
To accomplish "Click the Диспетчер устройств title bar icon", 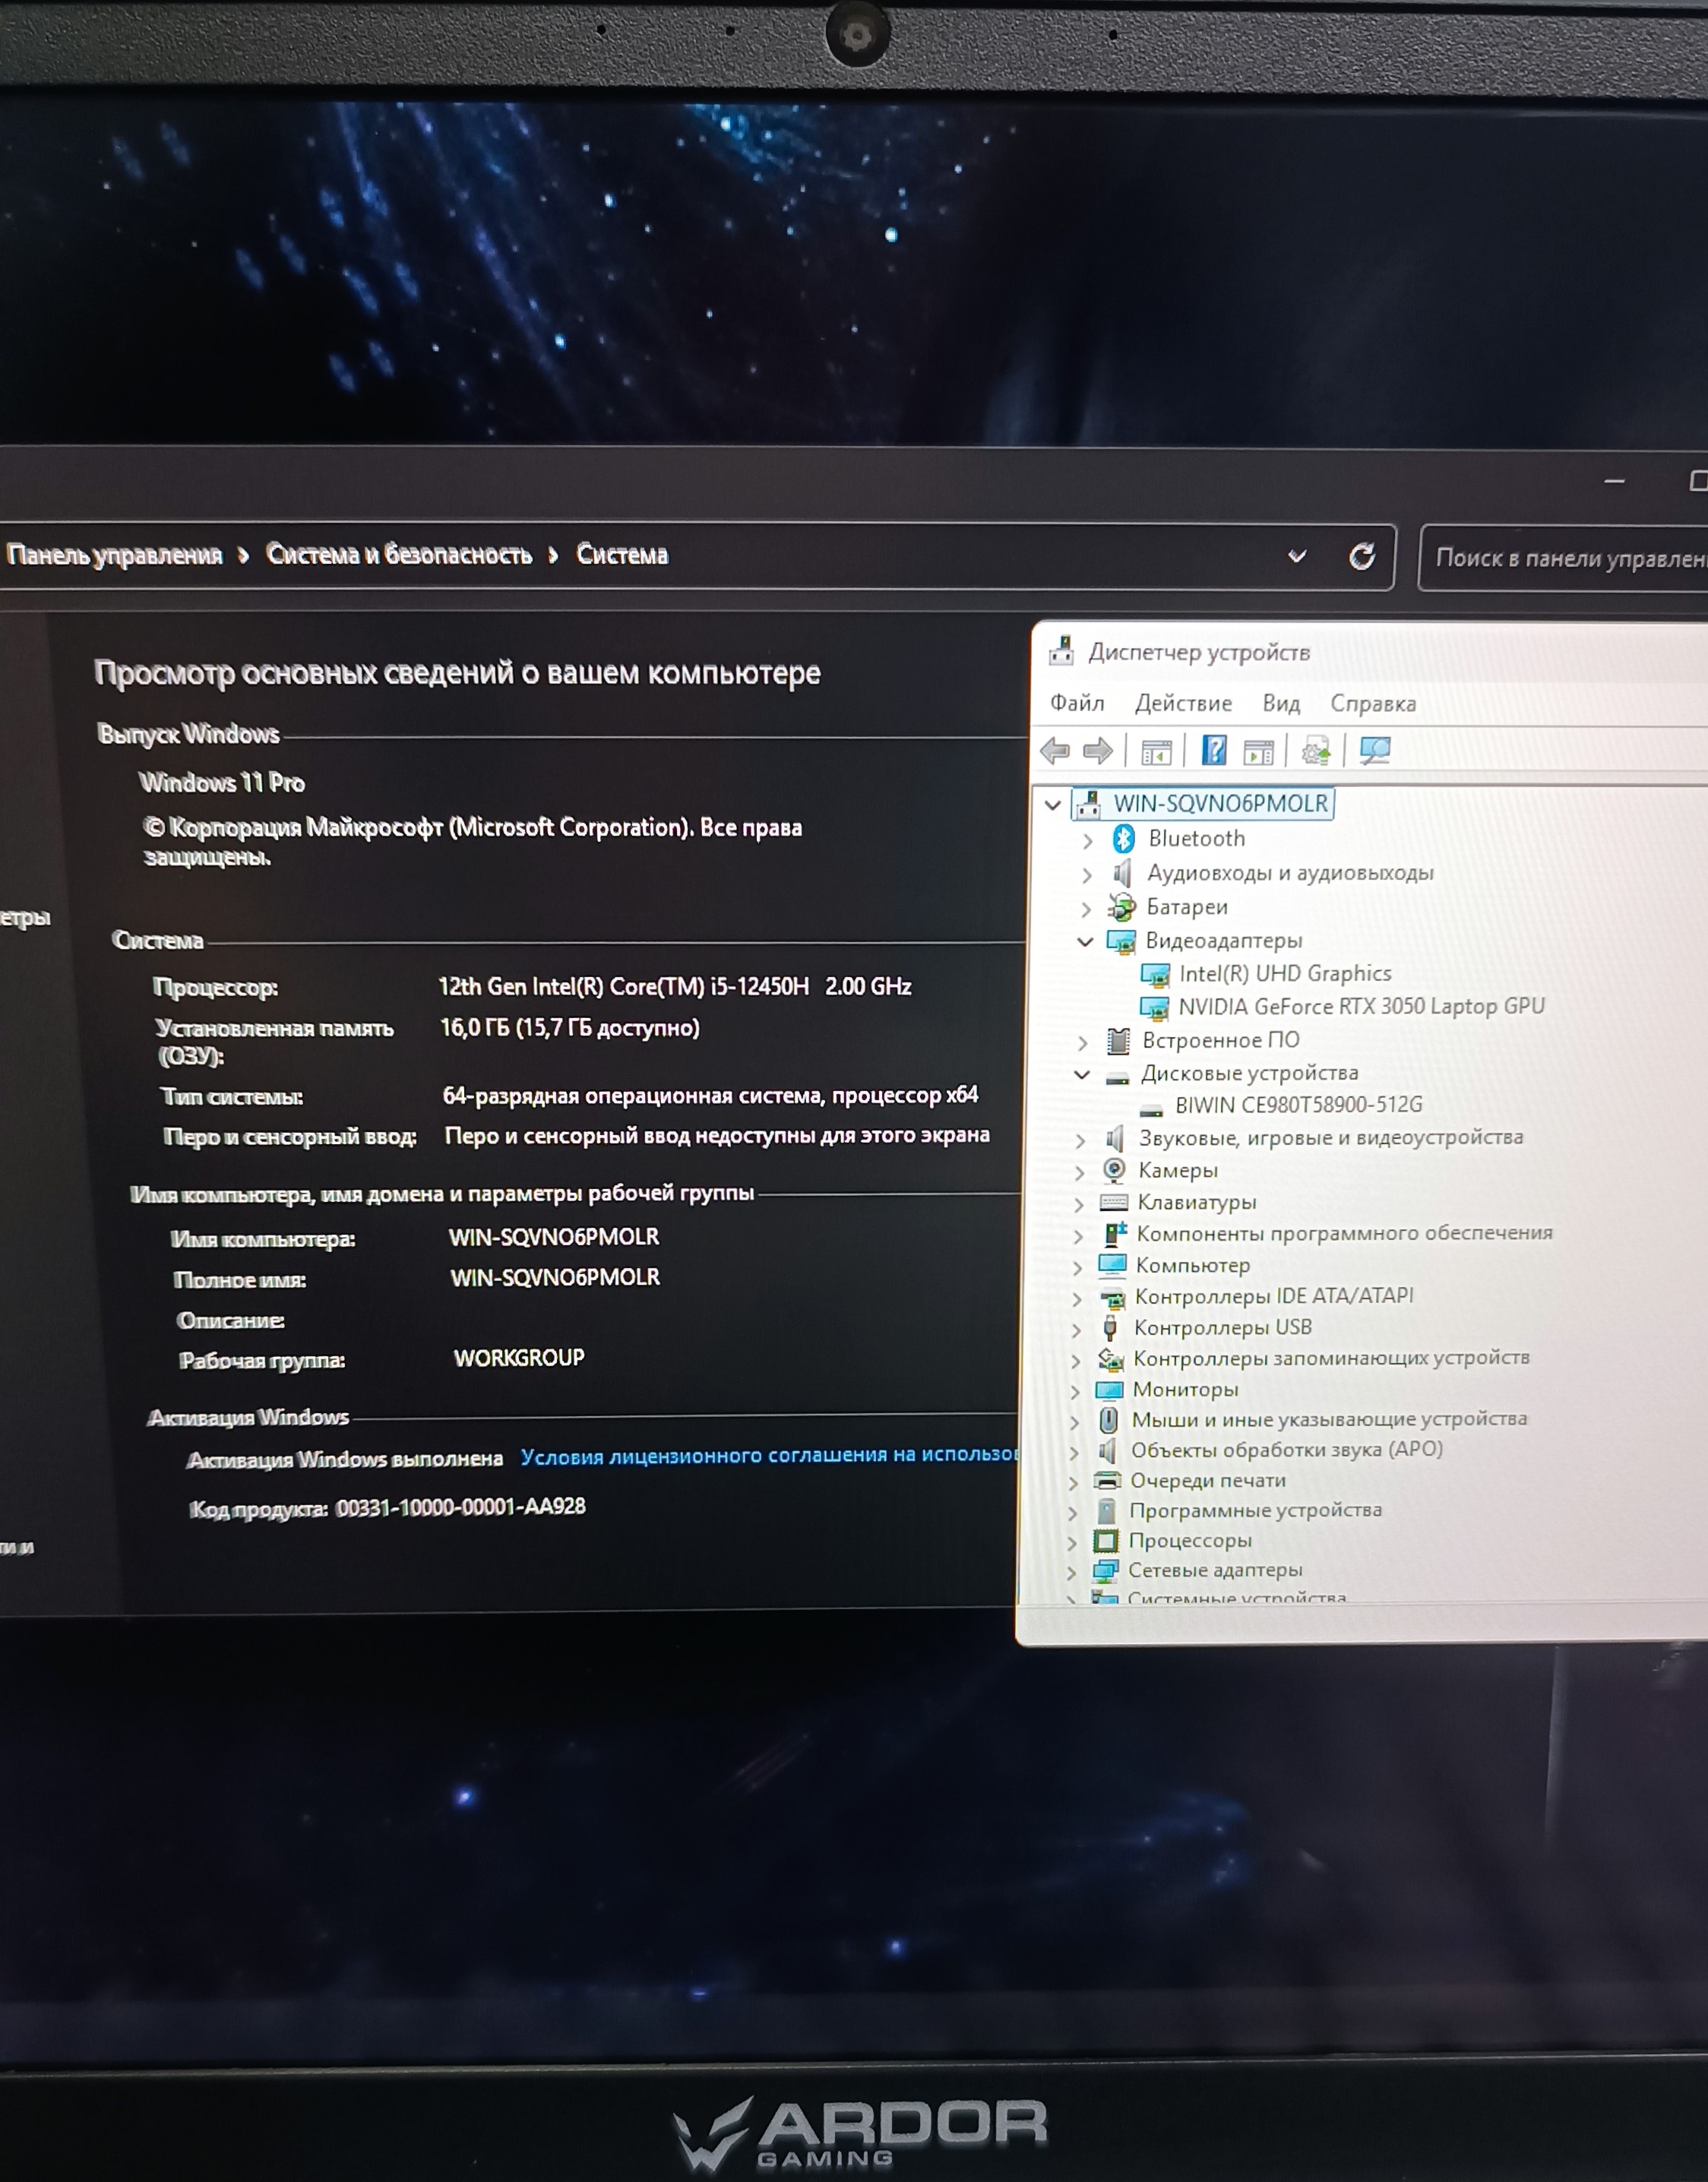I will [x=1061, y=652].
